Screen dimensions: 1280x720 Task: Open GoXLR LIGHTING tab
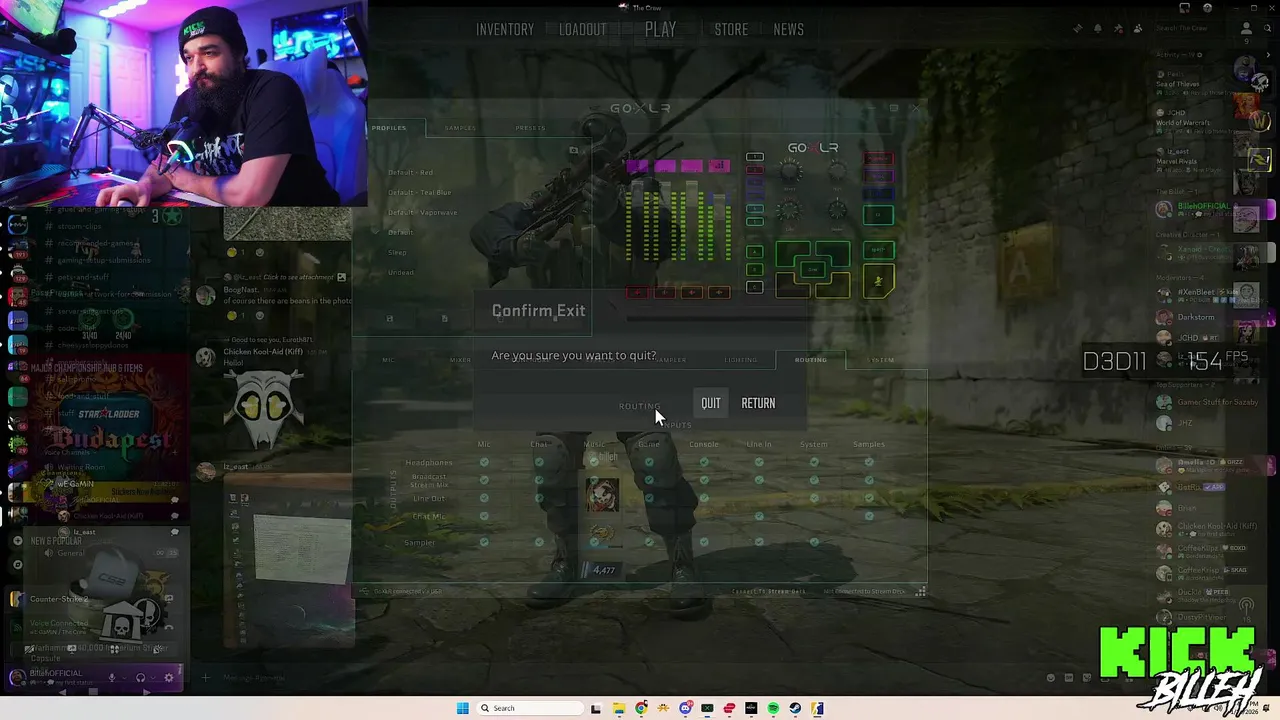(741, 360)
